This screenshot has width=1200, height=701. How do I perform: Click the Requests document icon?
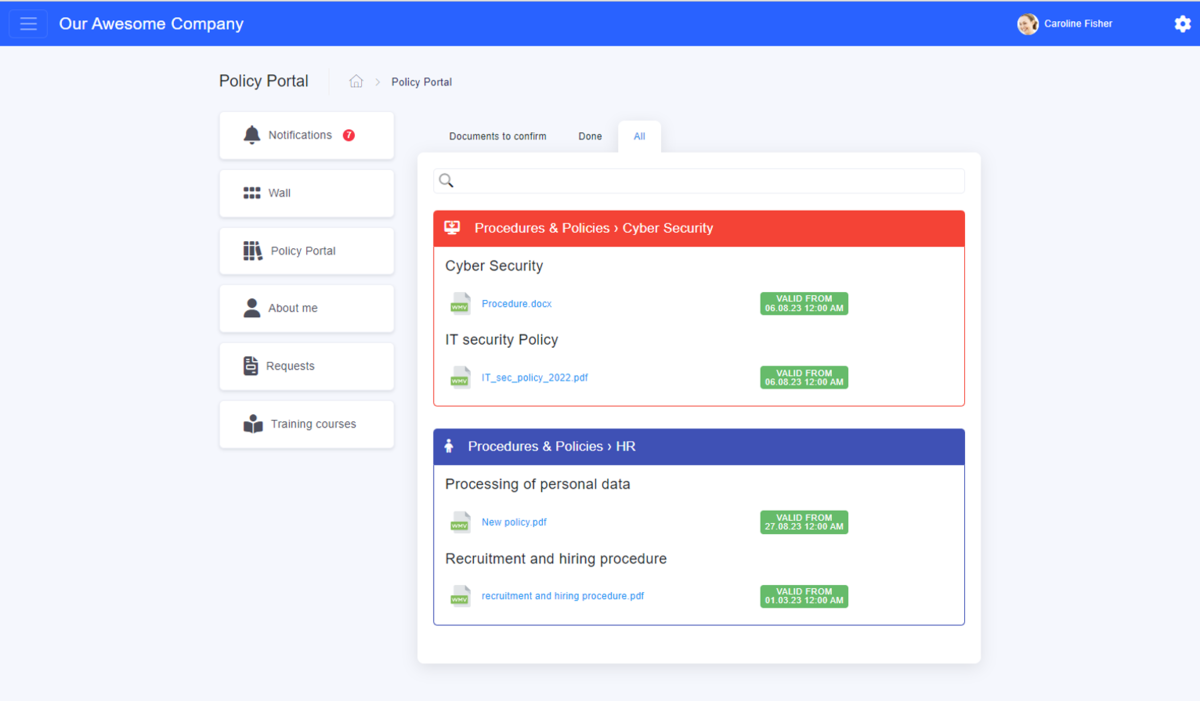pyautogui.click(x=251, y=366)
